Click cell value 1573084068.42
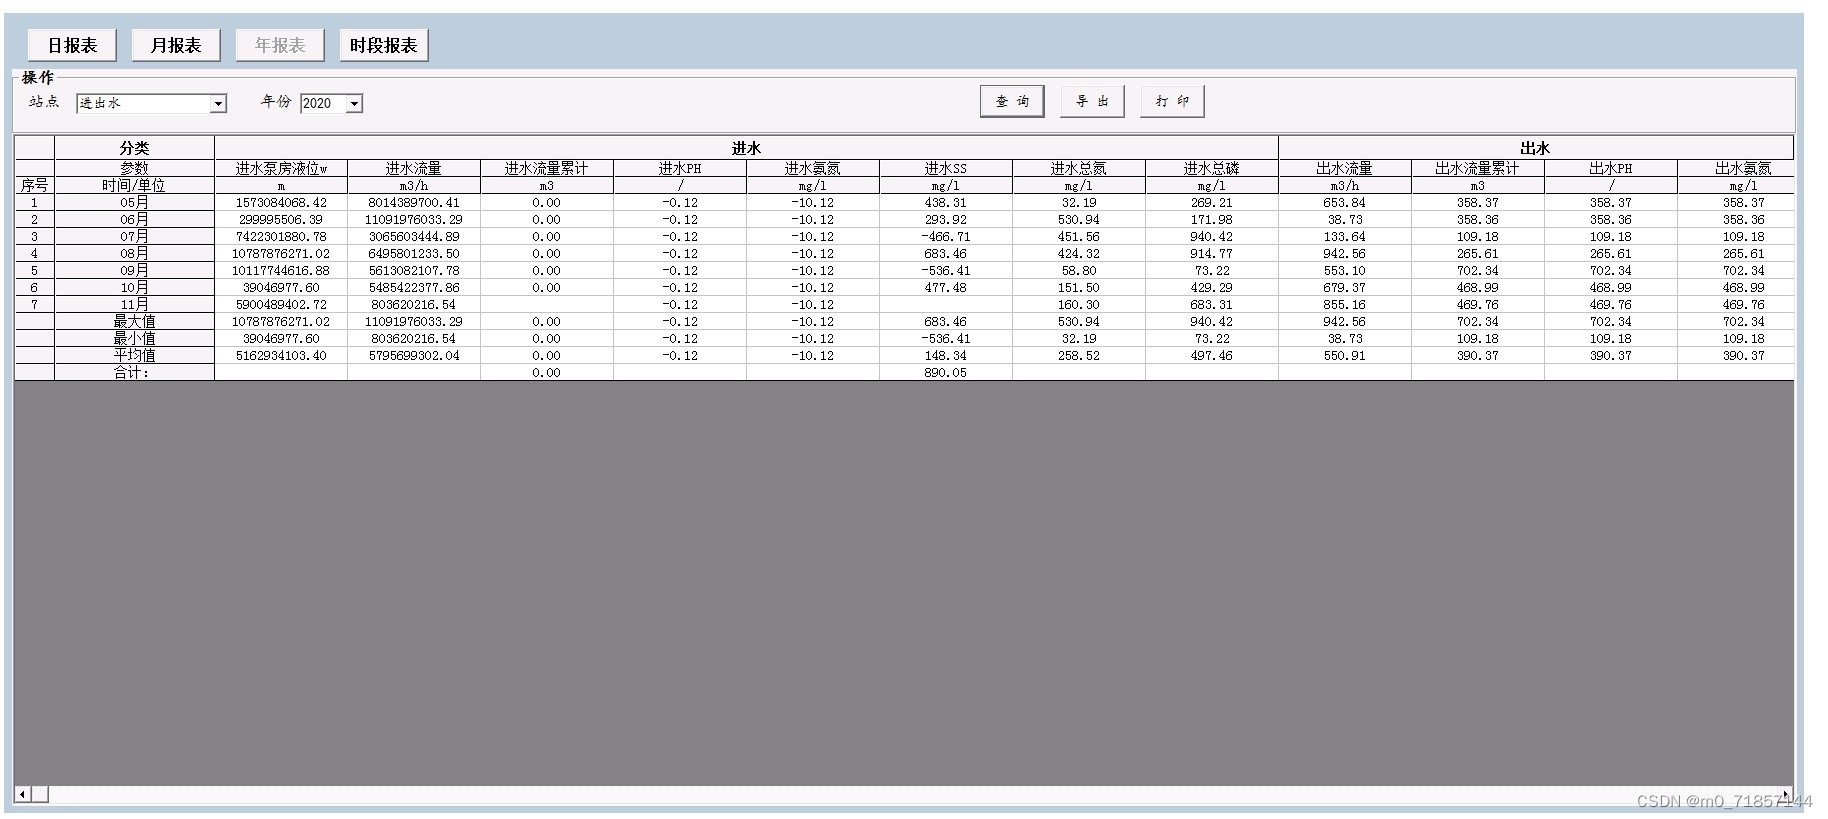Viewport: 1828px width, 819px height. [281, 203]
